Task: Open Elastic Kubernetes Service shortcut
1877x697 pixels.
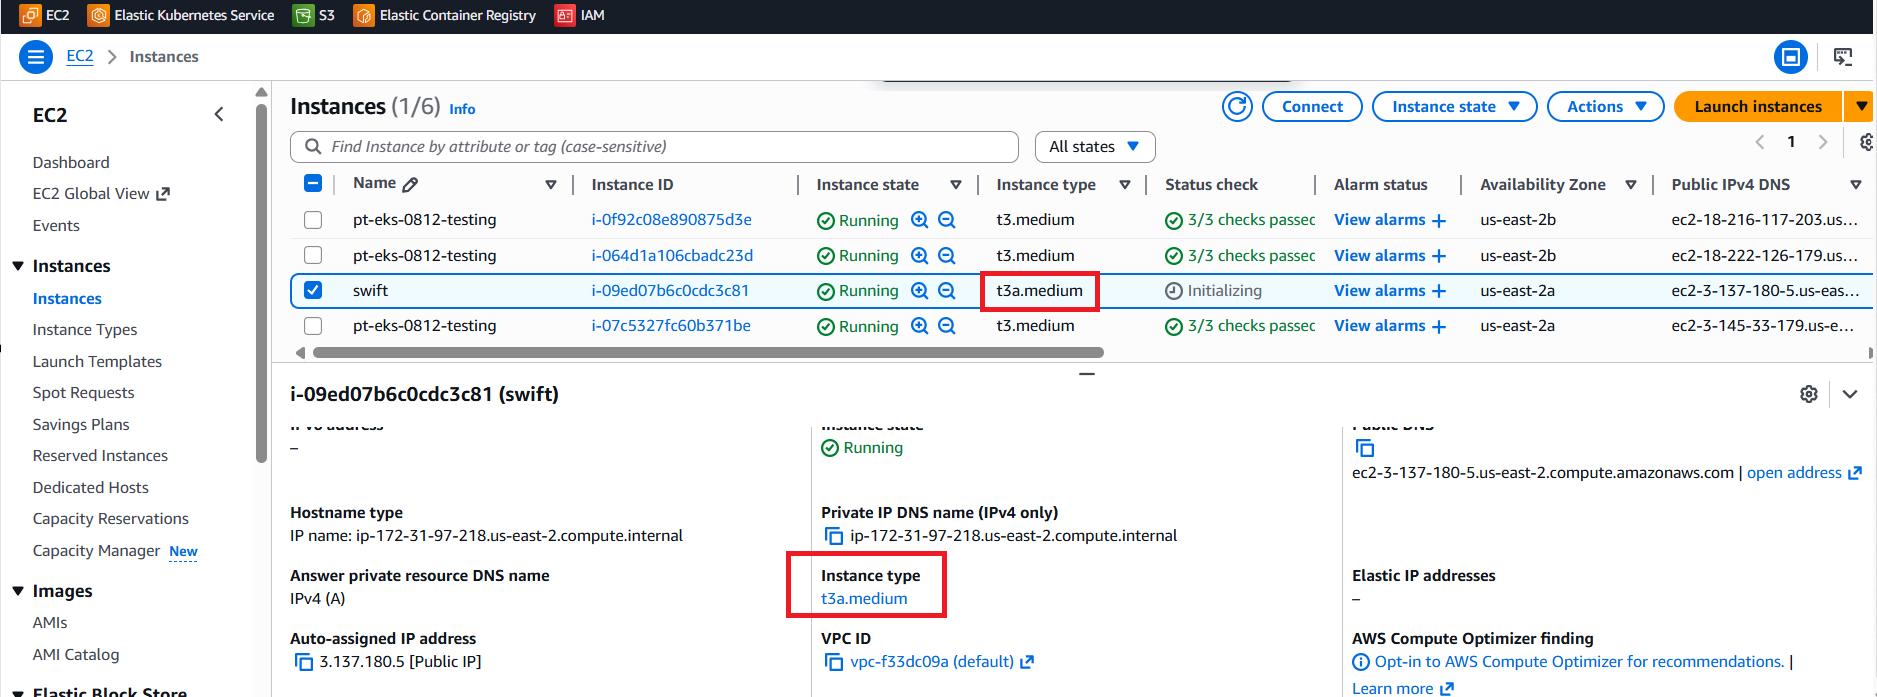Action: [x=181, y=15]
